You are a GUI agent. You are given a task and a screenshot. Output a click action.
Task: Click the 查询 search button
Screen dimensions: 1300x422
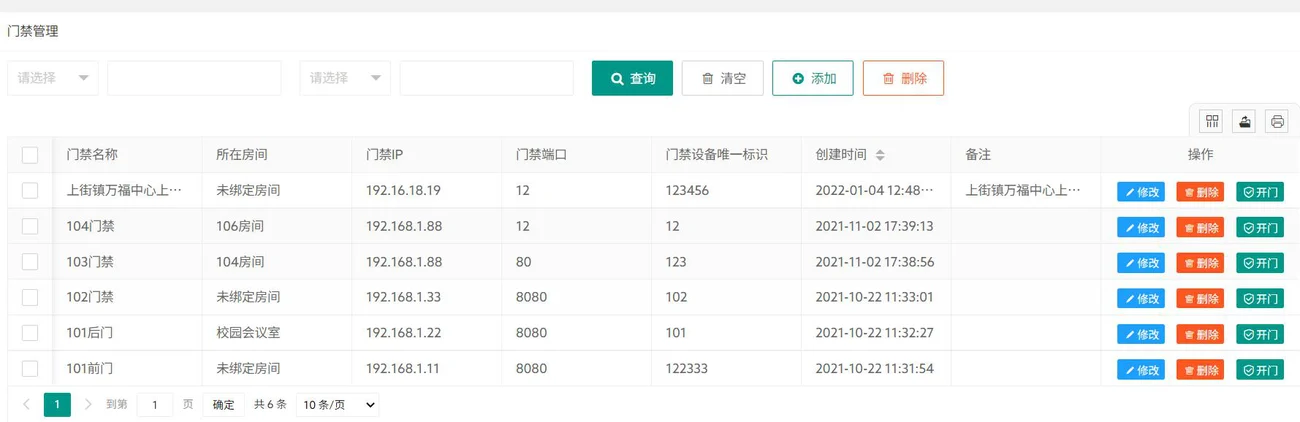(632, 78)
